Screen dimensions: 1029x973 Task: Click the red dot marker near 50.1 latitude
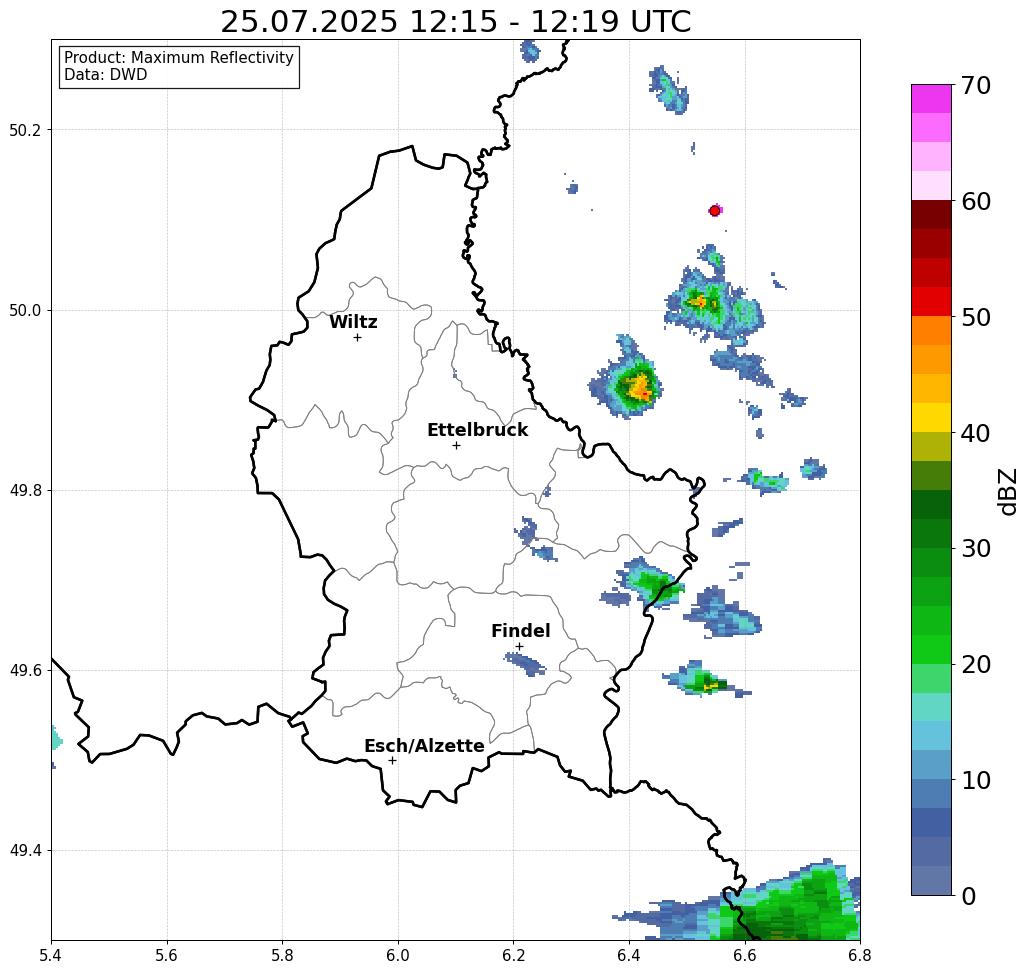coord(715,211)
